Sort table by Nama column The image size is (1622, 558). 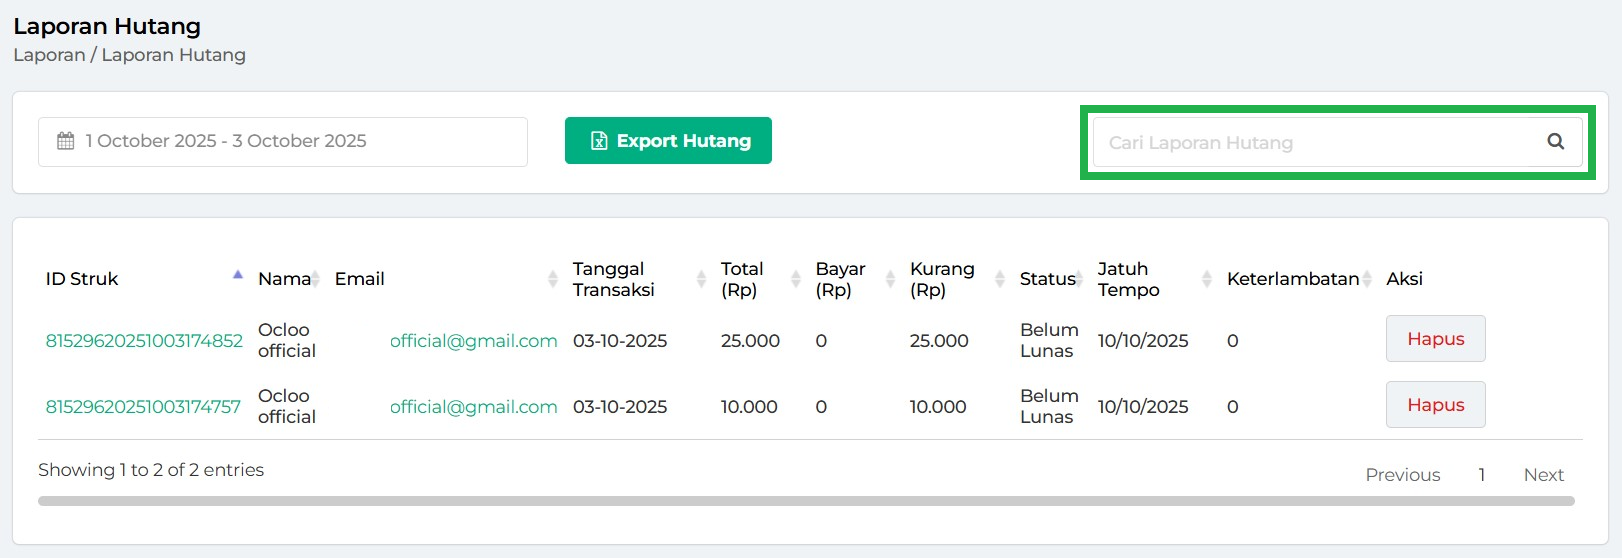point(284,279)
